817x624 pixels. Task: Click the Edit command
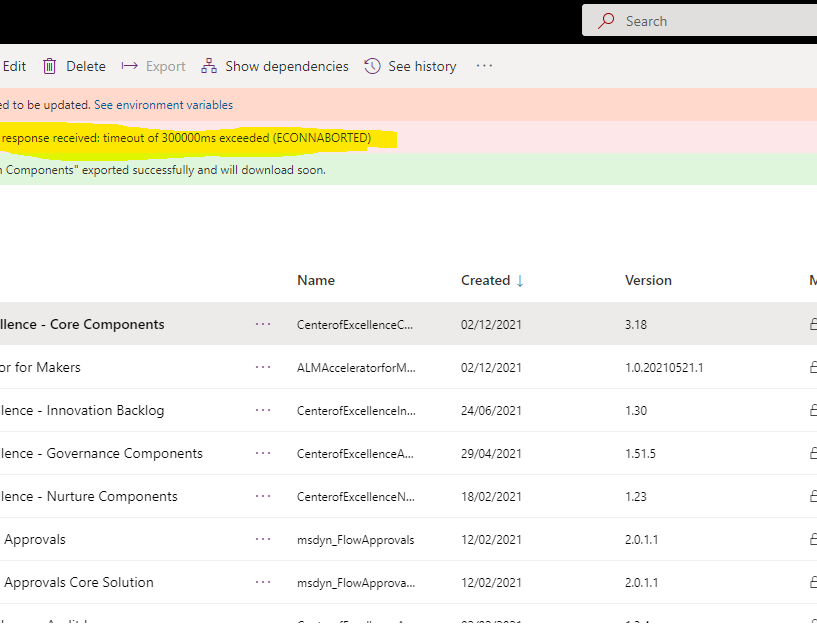click(13, 66)
